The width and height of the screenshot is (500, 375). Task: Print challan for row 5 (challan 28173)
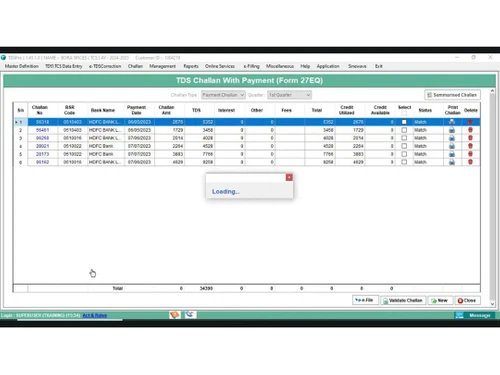452,154
